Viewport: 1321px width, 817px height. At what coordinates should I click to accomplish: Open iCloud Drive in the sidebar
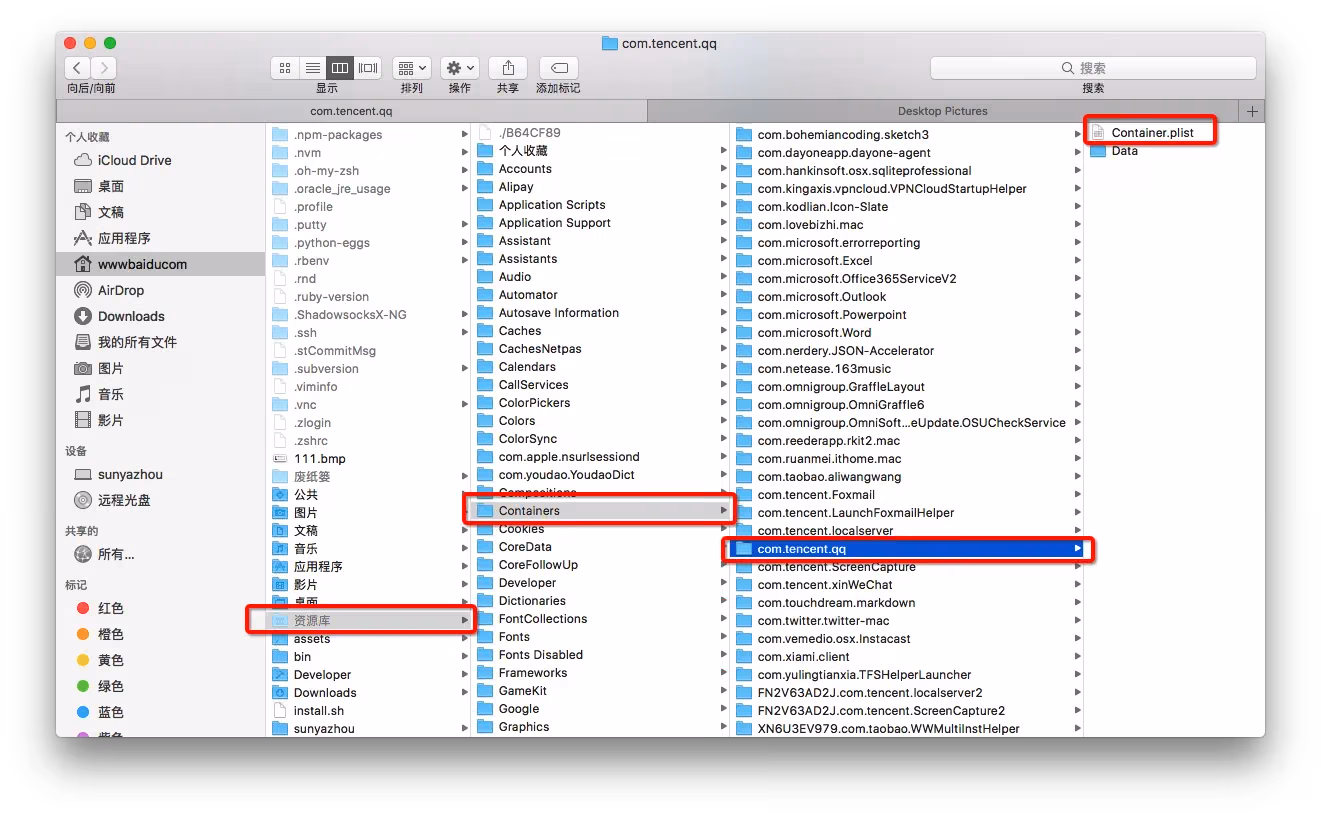tap(134, 160)
